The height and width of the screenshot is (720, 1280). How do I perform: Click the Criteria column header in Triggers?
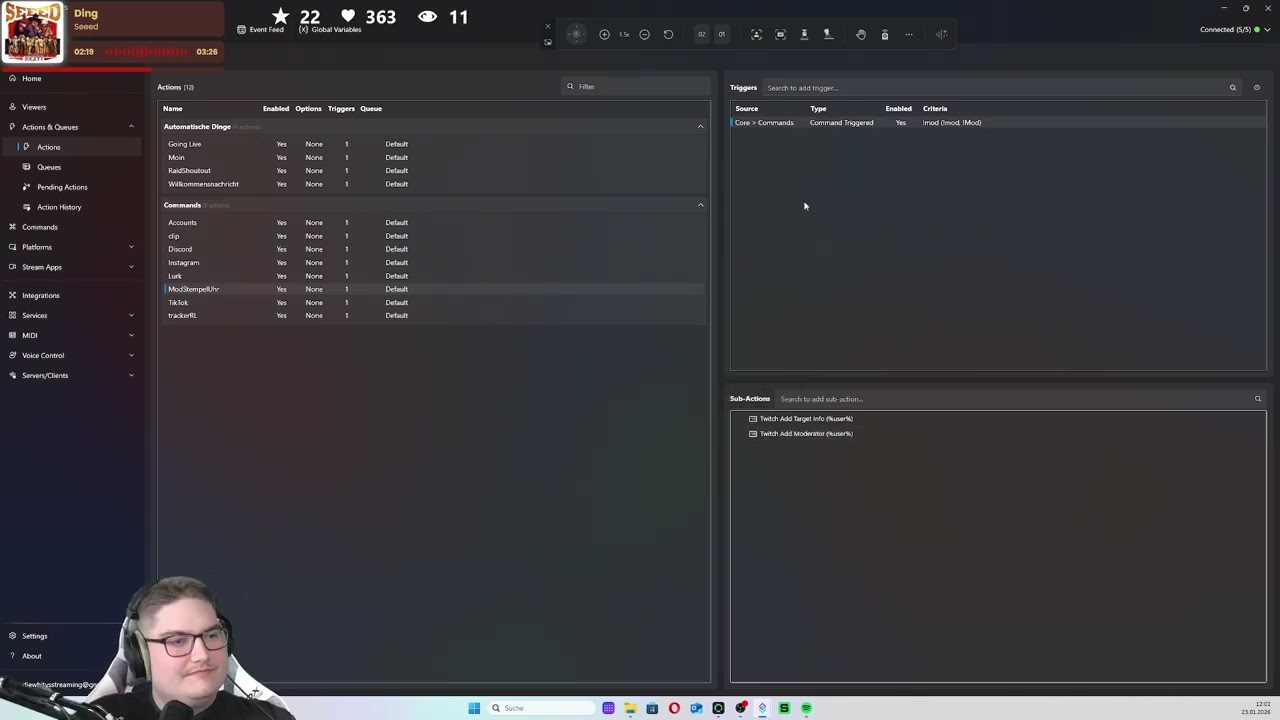click(935, 108)
